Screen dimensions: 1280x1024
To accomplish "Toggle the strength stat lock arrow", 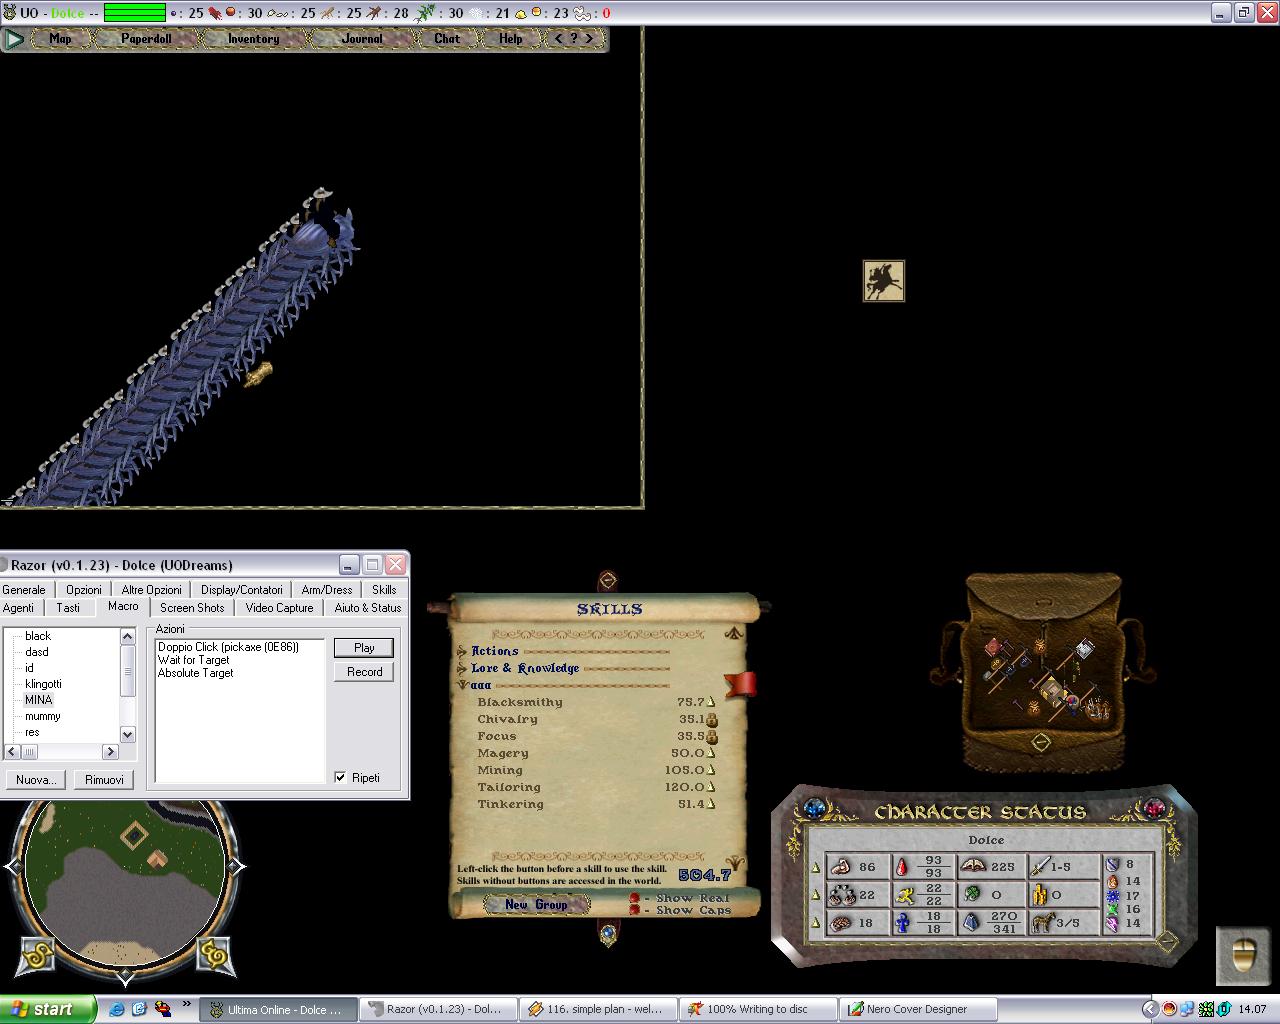I will (816, 867).
